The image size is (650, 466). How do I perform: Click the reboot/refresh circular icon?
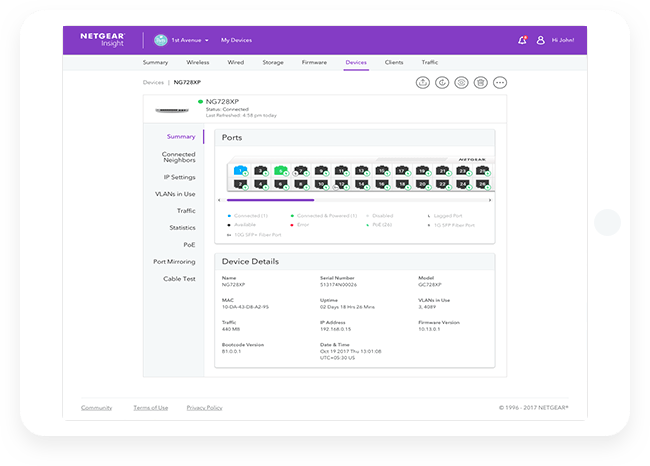click(442, 83)
